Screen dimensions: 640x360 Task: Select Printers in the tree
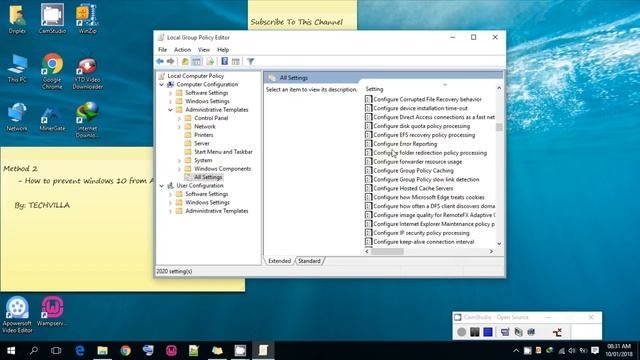point(204,135)
